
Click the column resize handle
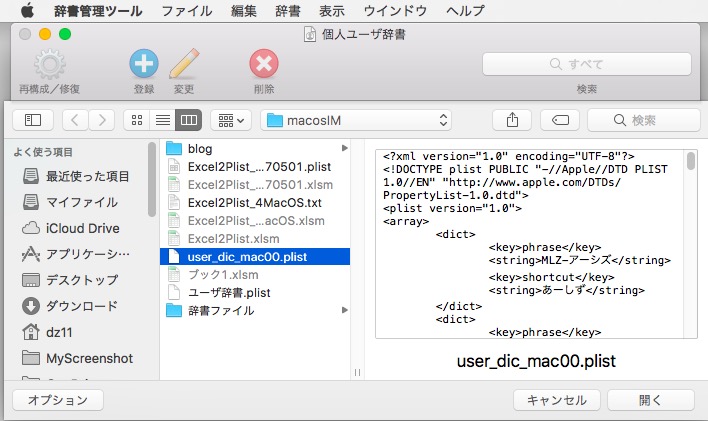tap(357, 373)
